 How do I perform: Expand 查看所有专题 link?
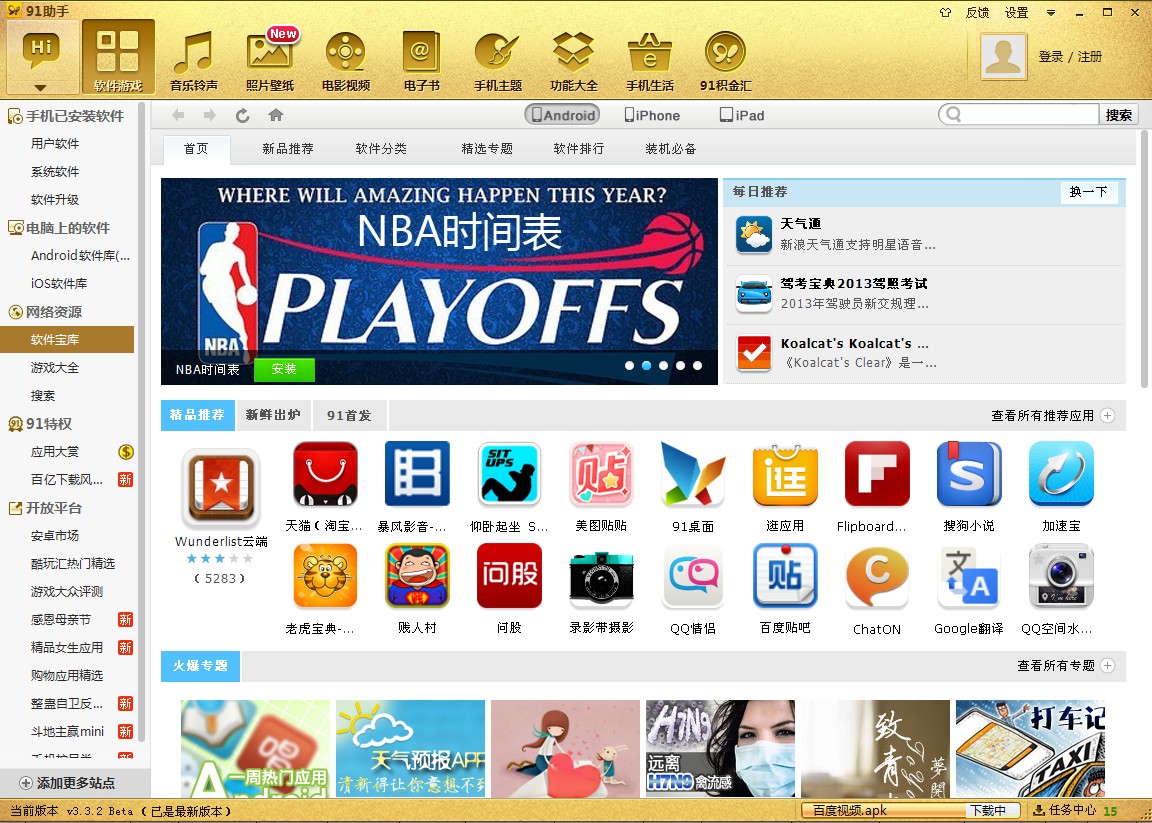(x=1065, y=666)
